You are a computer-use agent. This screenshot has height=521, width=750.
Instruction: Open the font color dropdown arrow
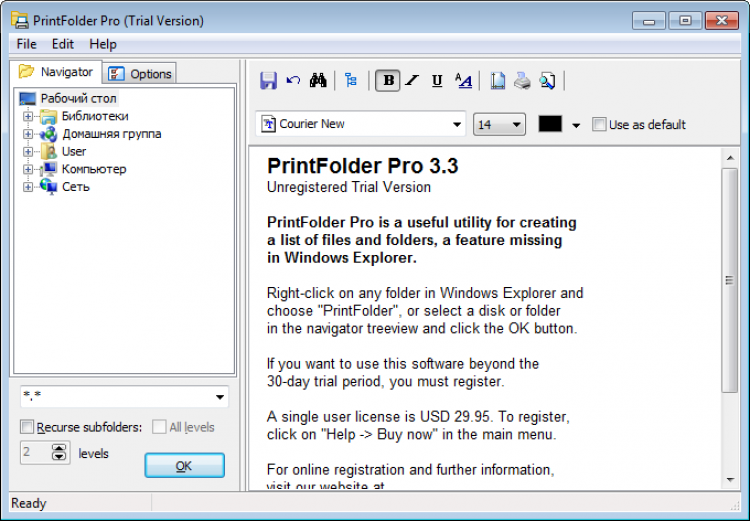576,125
